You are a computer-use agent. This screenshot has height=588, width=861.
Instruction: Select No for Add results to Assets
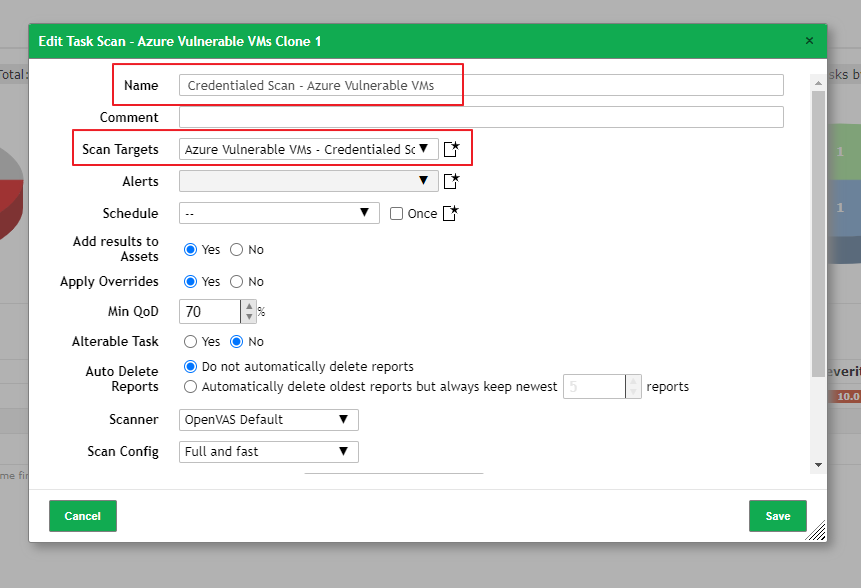(x=237, y=250)
